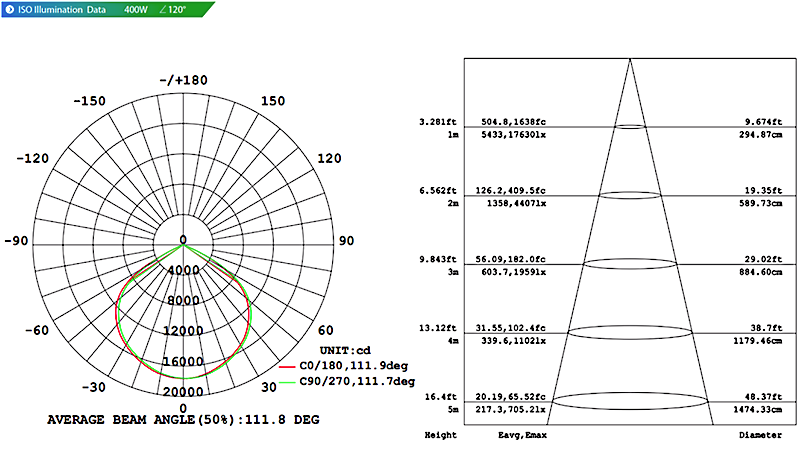Click the '-/+180' polar angle label
The image size is (800, 449).
pos(183,80)
